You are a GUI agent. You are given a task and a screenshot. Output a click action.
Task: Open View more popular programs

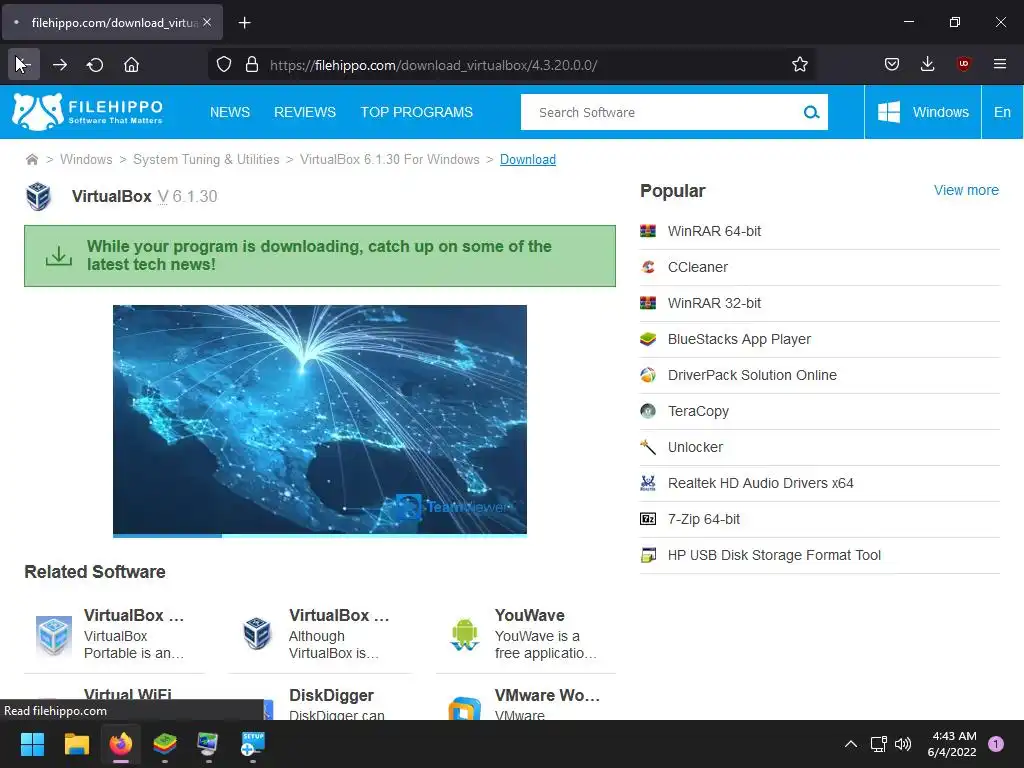click(966, 190)
